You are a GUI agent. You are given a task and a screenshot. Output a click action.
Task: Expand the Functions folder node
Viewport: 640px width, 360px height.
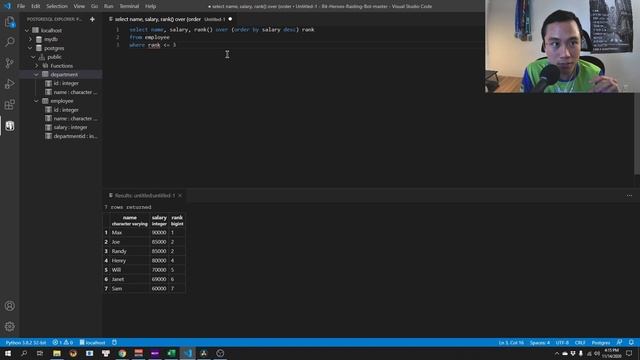click(37, 66)
